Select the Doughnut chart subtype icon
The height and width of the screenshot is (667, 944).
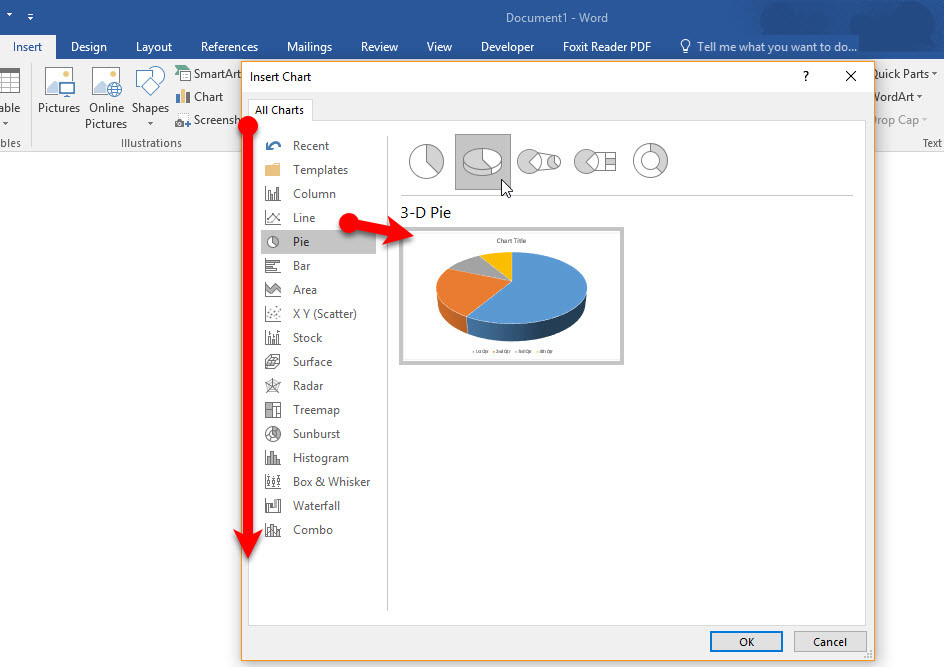click(x=650, y=161)
